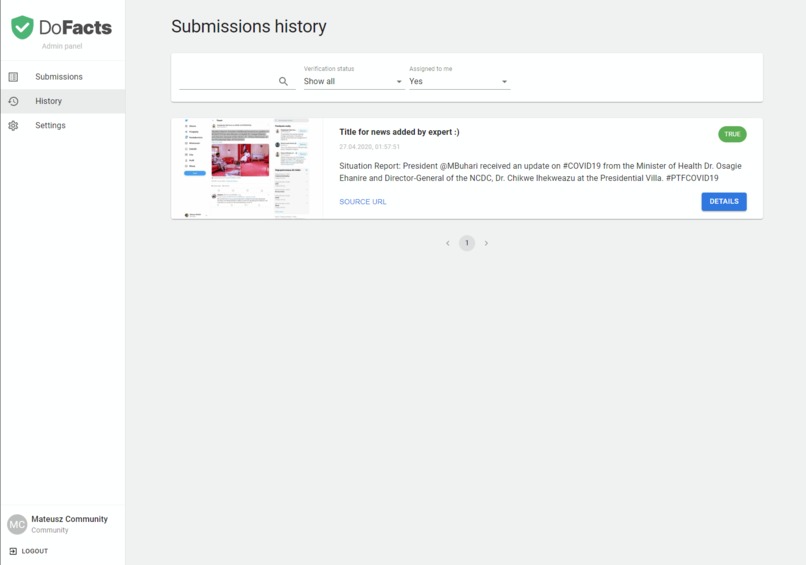Click the arrow beside Show all
806x565 pixels.
tap(399, 82)
